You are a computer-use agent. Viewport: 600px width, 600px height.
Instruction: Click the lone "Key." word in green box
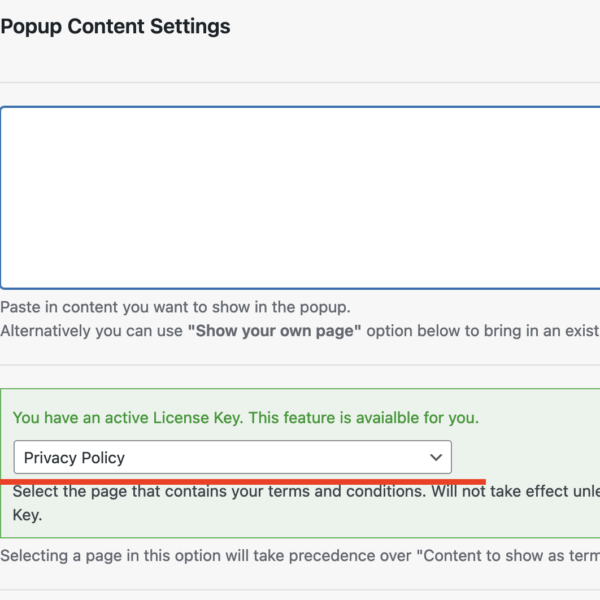(x=27, y=515)
